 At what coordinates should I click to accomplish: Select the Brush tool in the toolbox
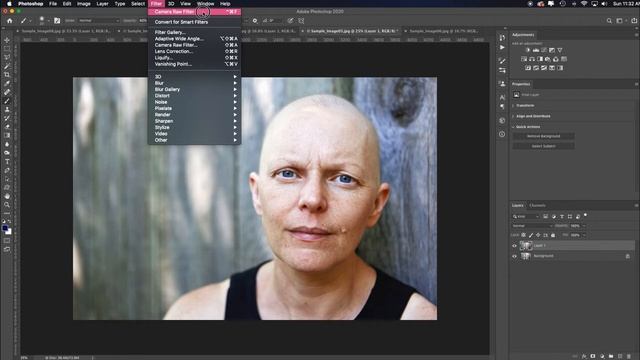(7, 101)
